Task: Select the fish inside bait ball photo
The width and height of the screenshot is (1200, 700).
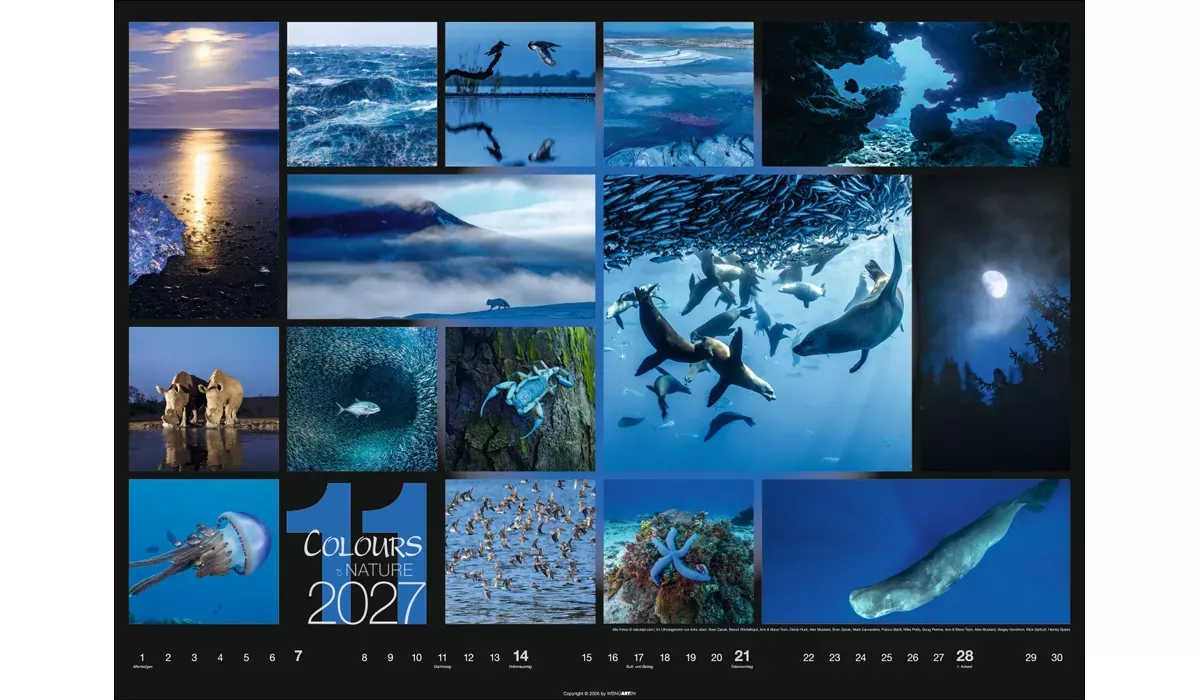Action: point(362,399)
